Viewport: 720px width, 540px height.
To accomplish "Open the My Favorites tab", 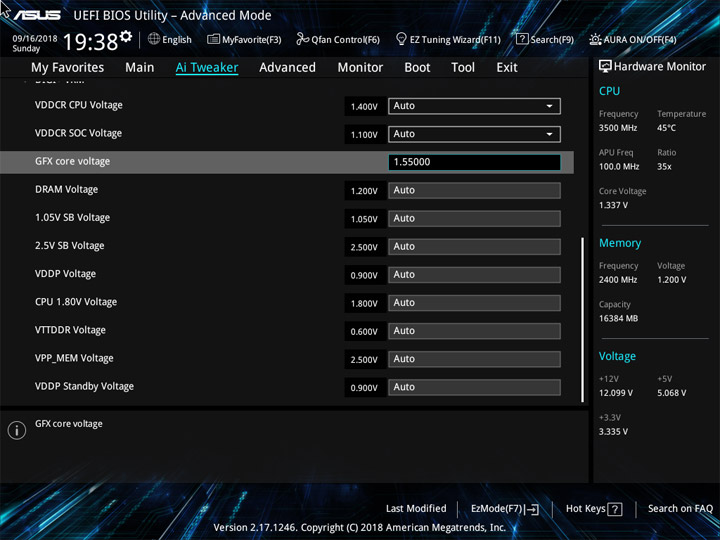I will (x=68, y=68).
